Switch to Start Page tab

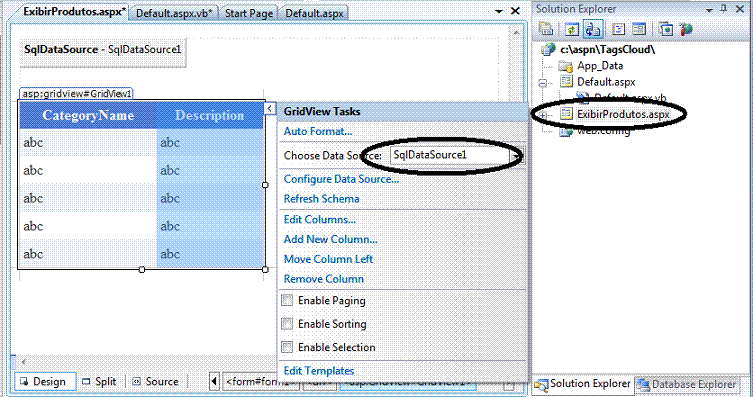point(249,13)
